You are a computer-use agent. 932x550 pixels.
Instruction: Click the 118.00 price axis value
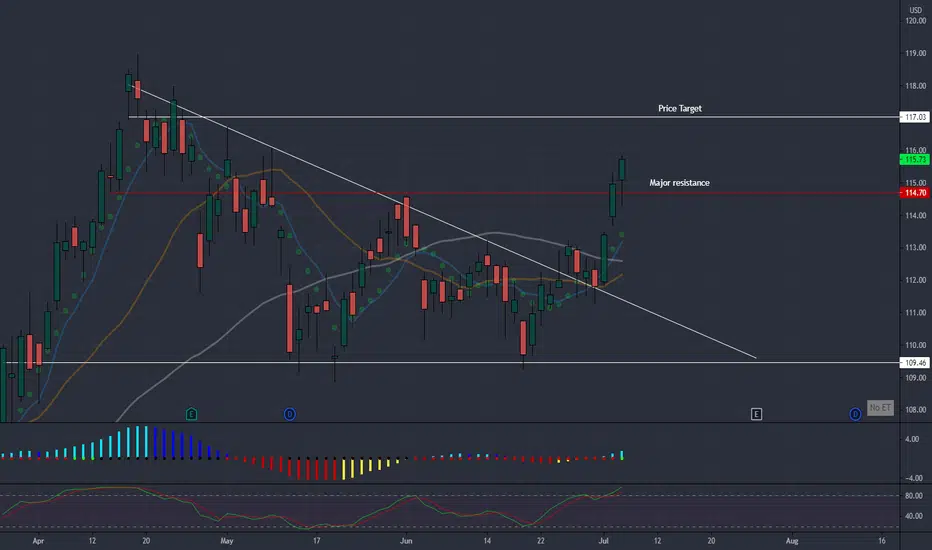tap(915, 86)
